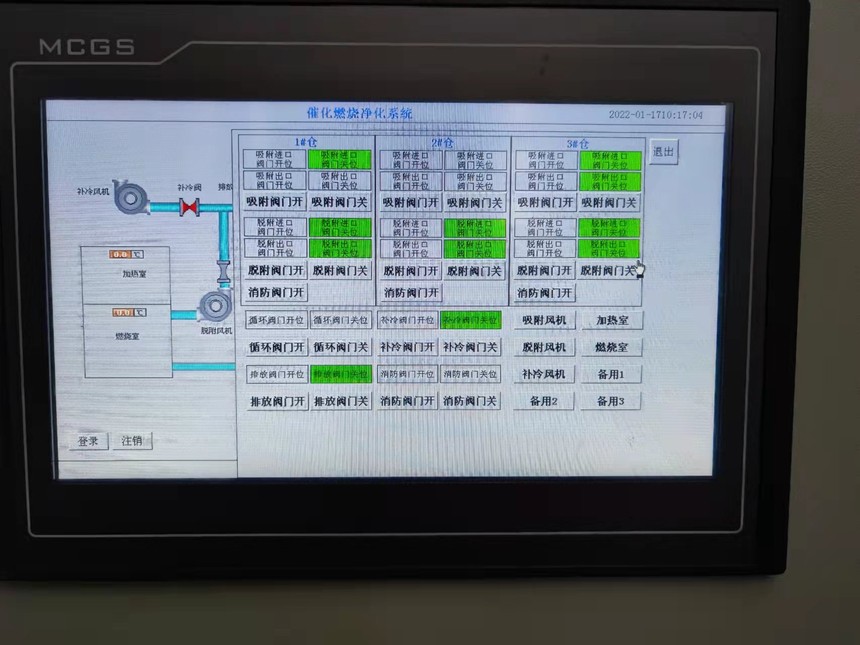Viewport: 860px width, 645px height.
Task: Click the 登录 login button
Action: pos(88,440)
